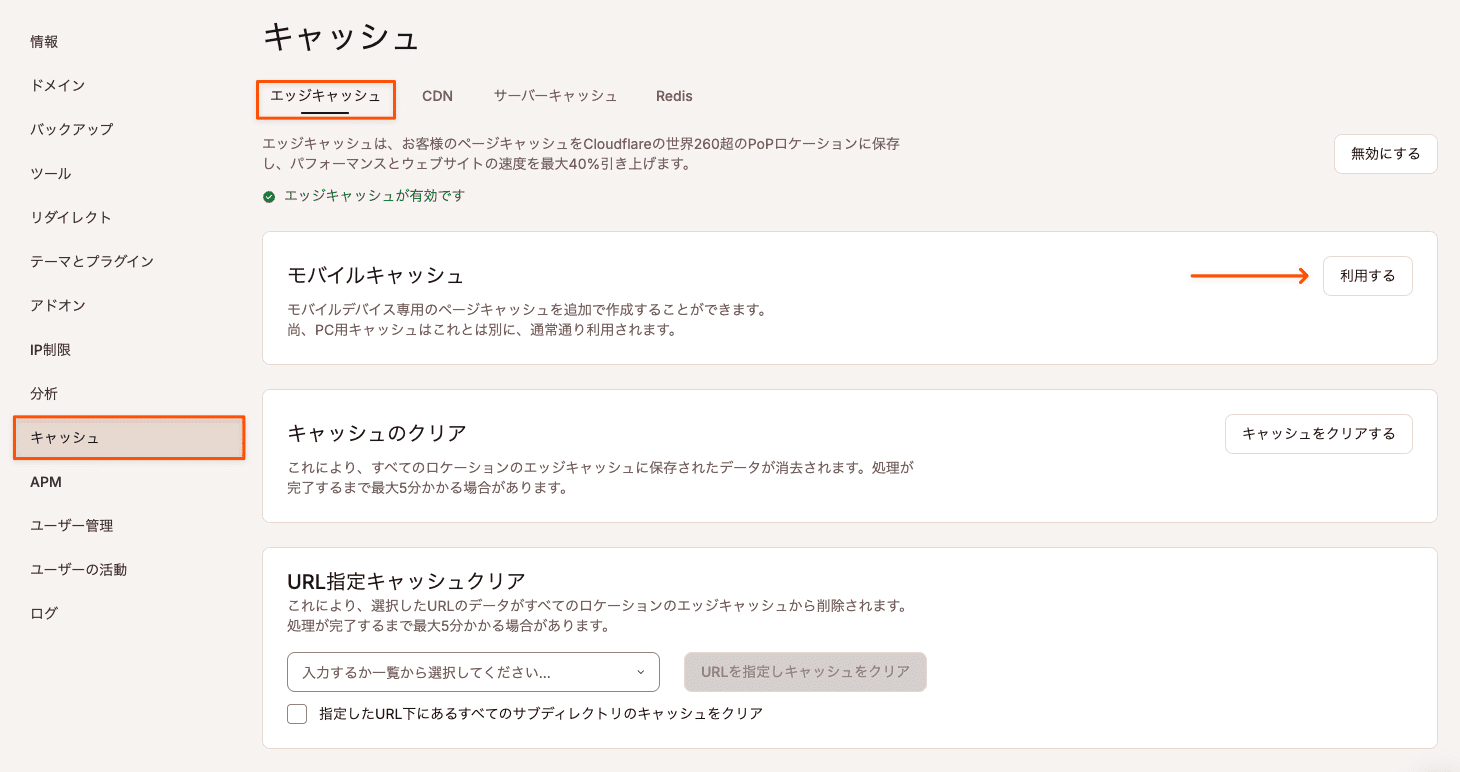Select the エッジキャッシュ tab
Viewport: 1460px width, 772px height.
click(325, 96)
